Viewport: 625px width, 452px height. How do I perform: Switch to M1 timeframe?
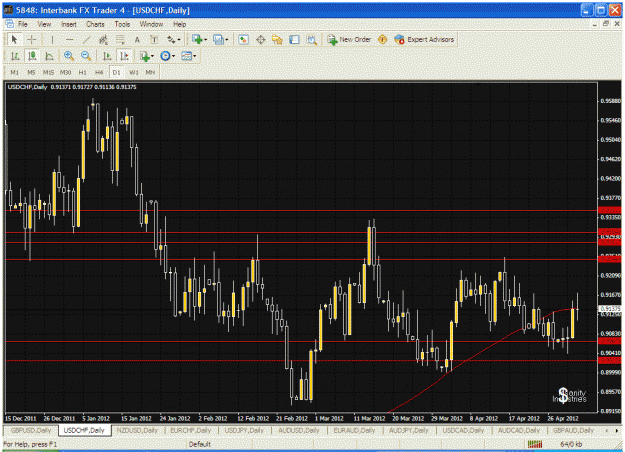point(15,73)
